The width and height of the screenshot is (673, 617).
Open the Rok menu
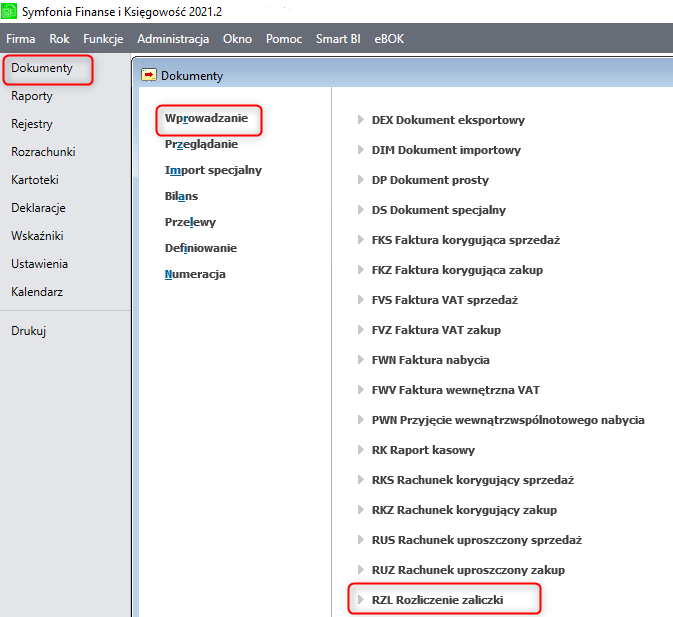[x=59, y=39]
